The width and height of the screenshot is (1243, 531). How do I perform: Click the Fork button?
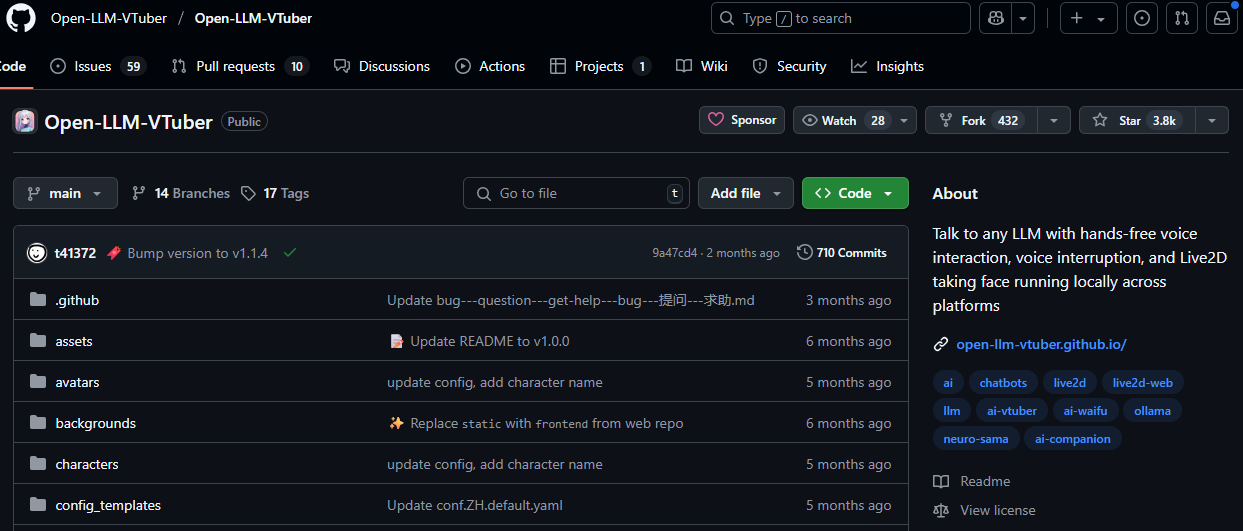(981, 120)
